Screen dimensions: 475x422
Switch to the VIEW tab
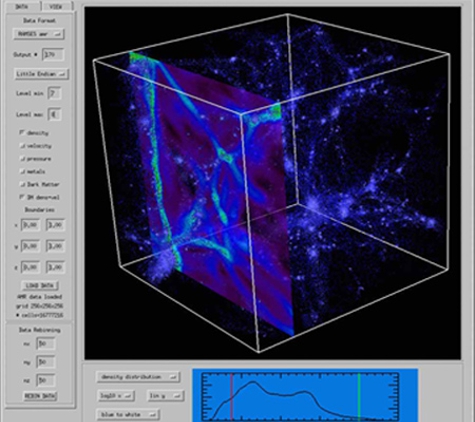coord(57,6)
